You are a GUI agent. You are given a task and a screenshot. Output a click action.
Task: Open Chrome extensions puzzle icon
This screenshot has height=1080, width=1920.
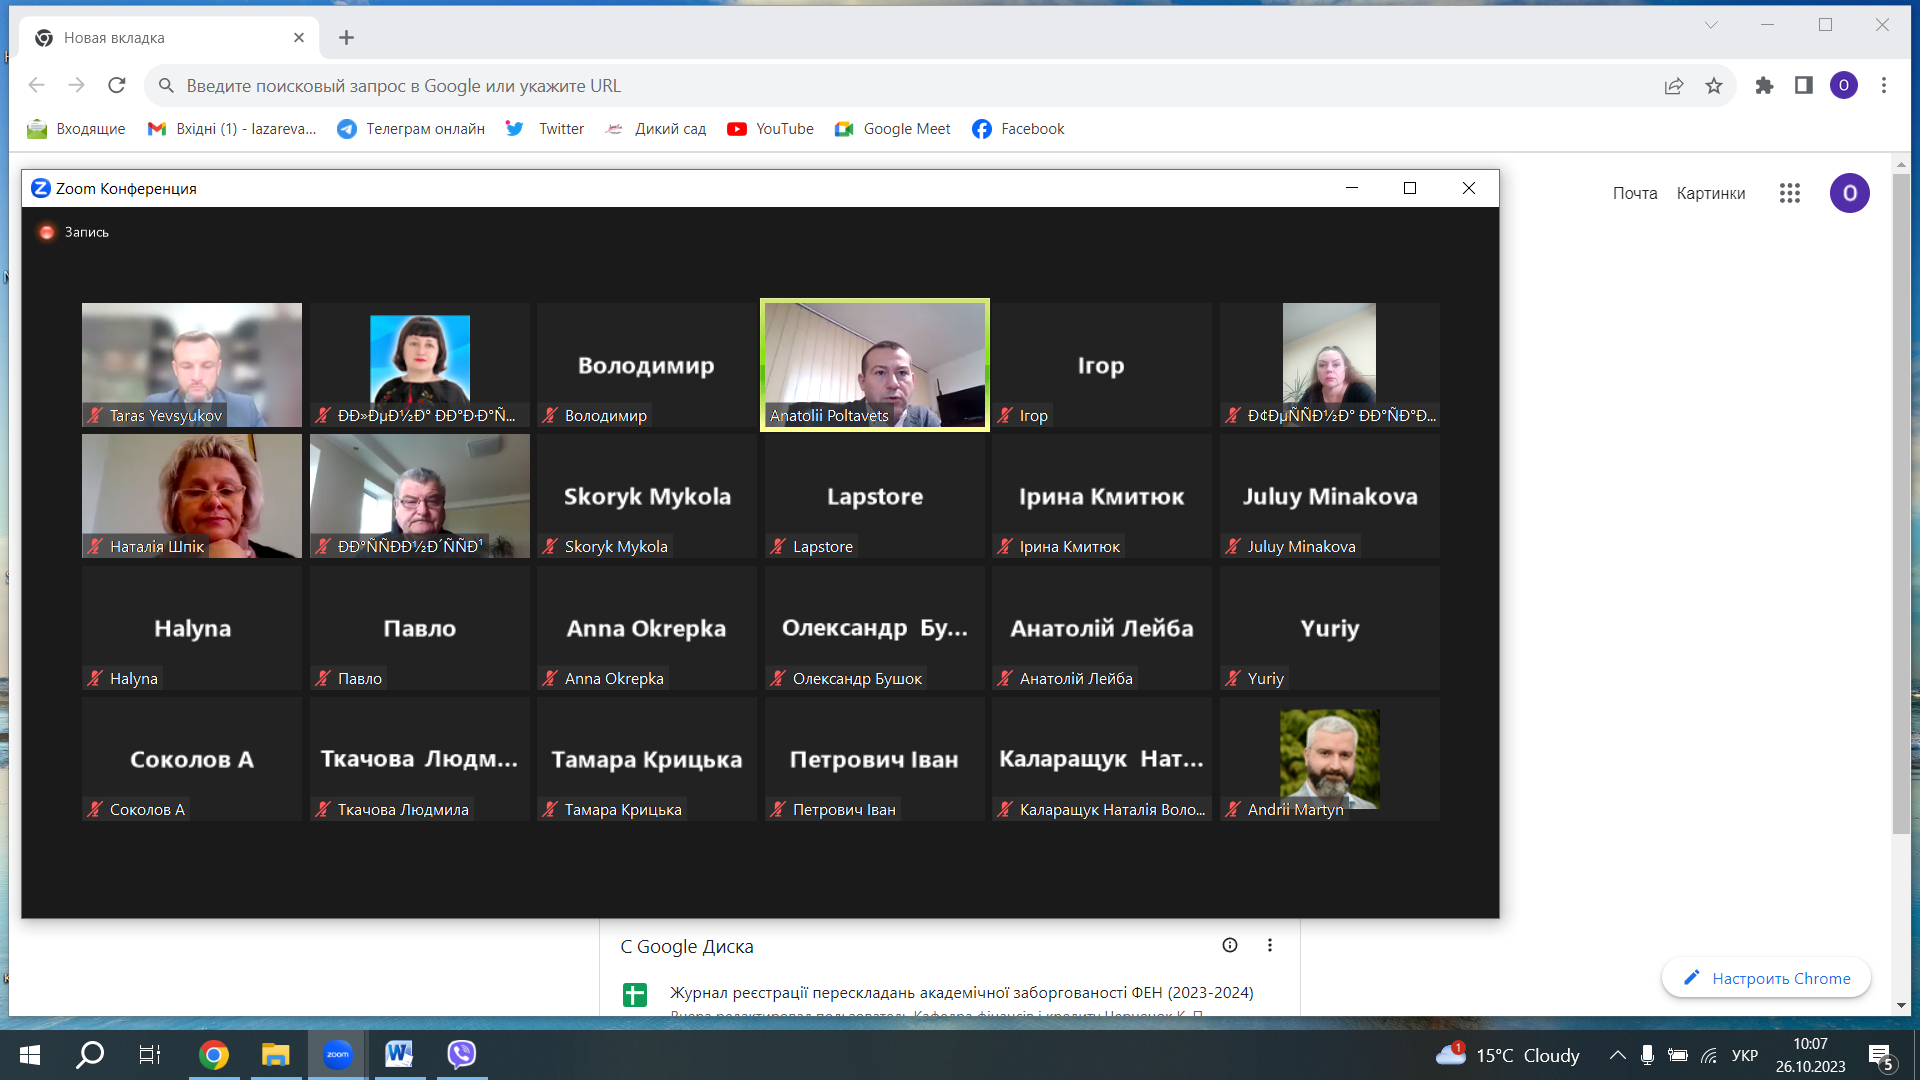[x=1764, y=86]
